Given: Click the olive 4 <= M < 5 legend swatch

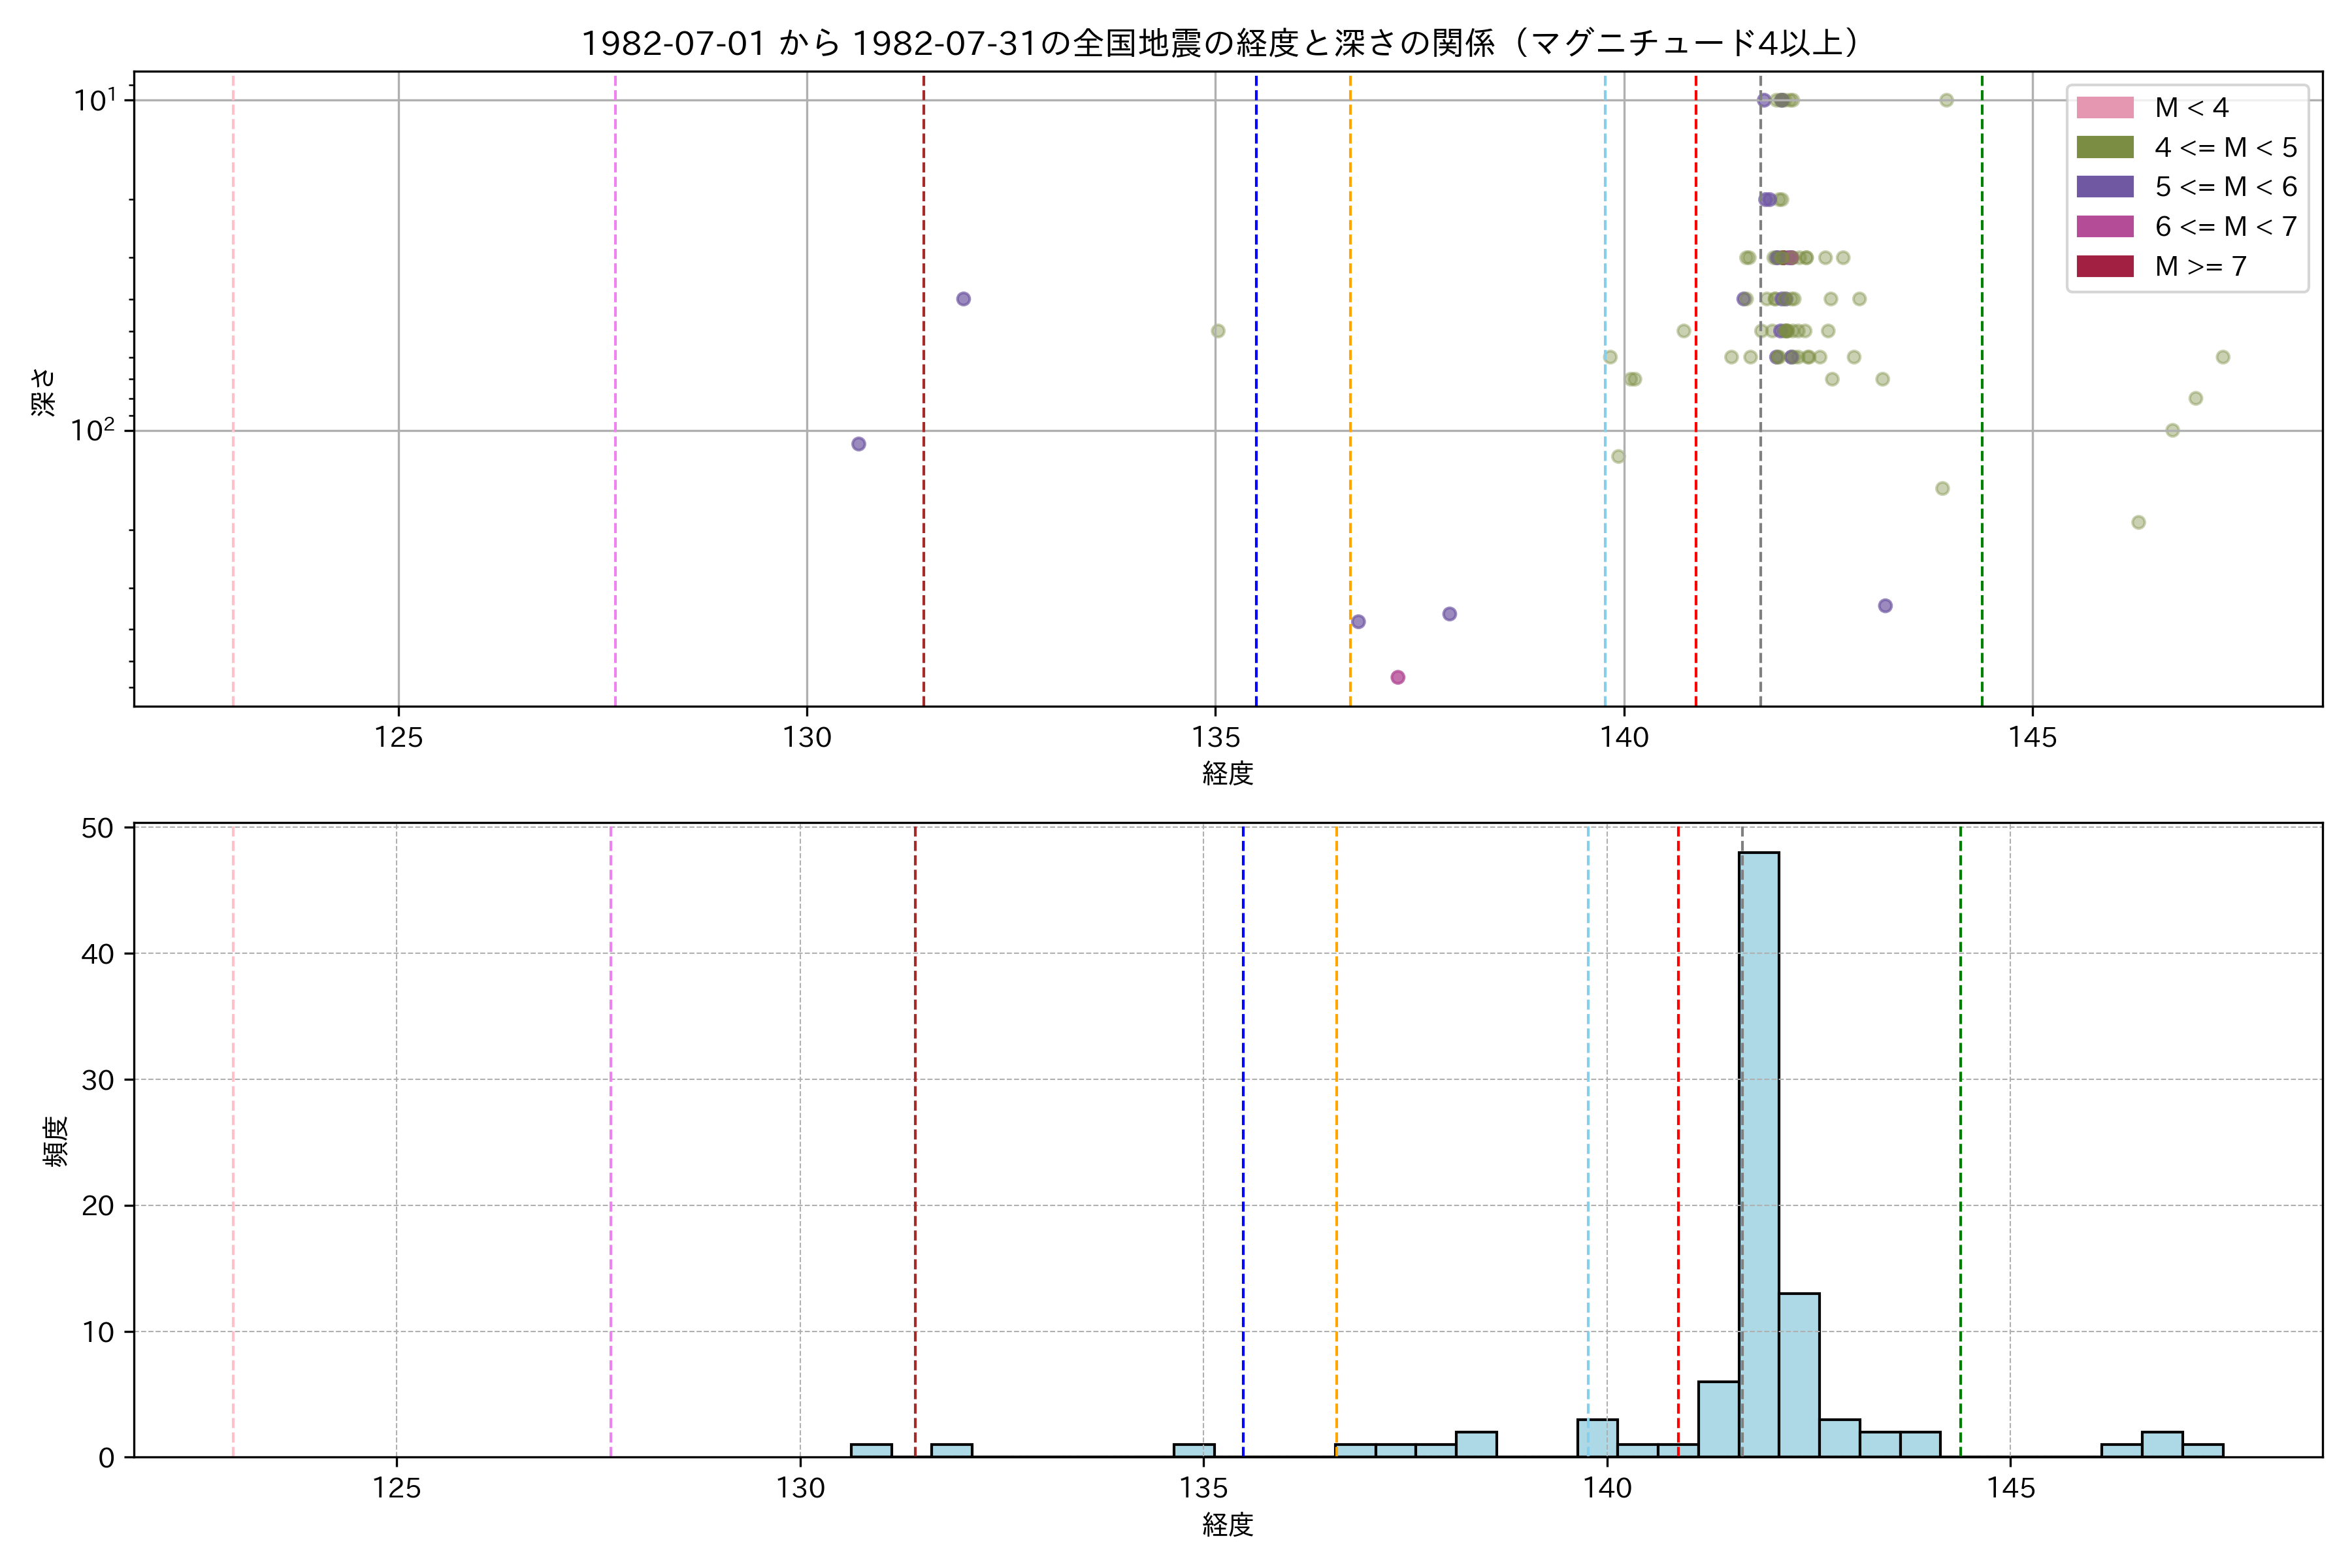Looking at the screenshot, I should click(x=2104, y=148).
